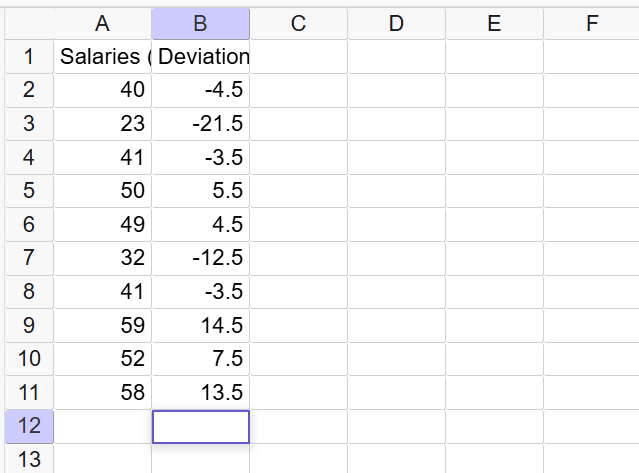
Task: Click cell containing salary 58
Action: tap(103, 393)
